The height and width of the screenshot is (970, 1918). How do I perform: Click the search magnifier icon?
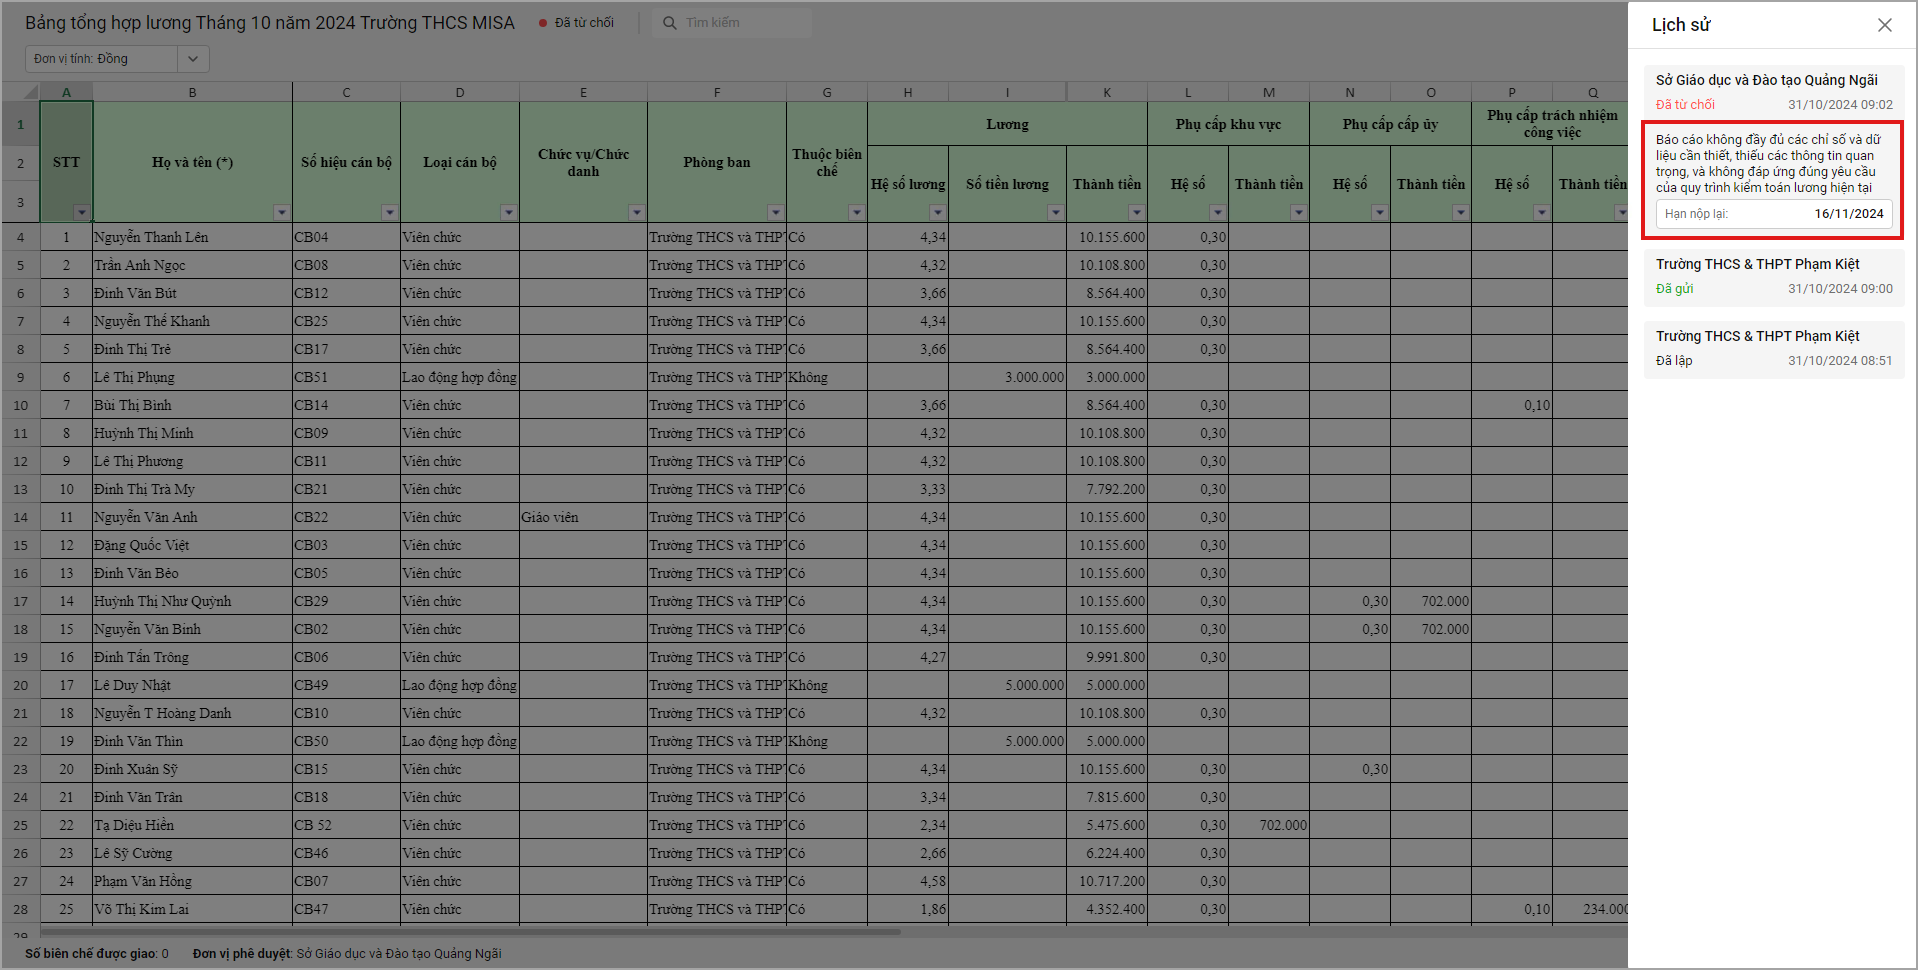pyautogui.click(x=670, y=23)
